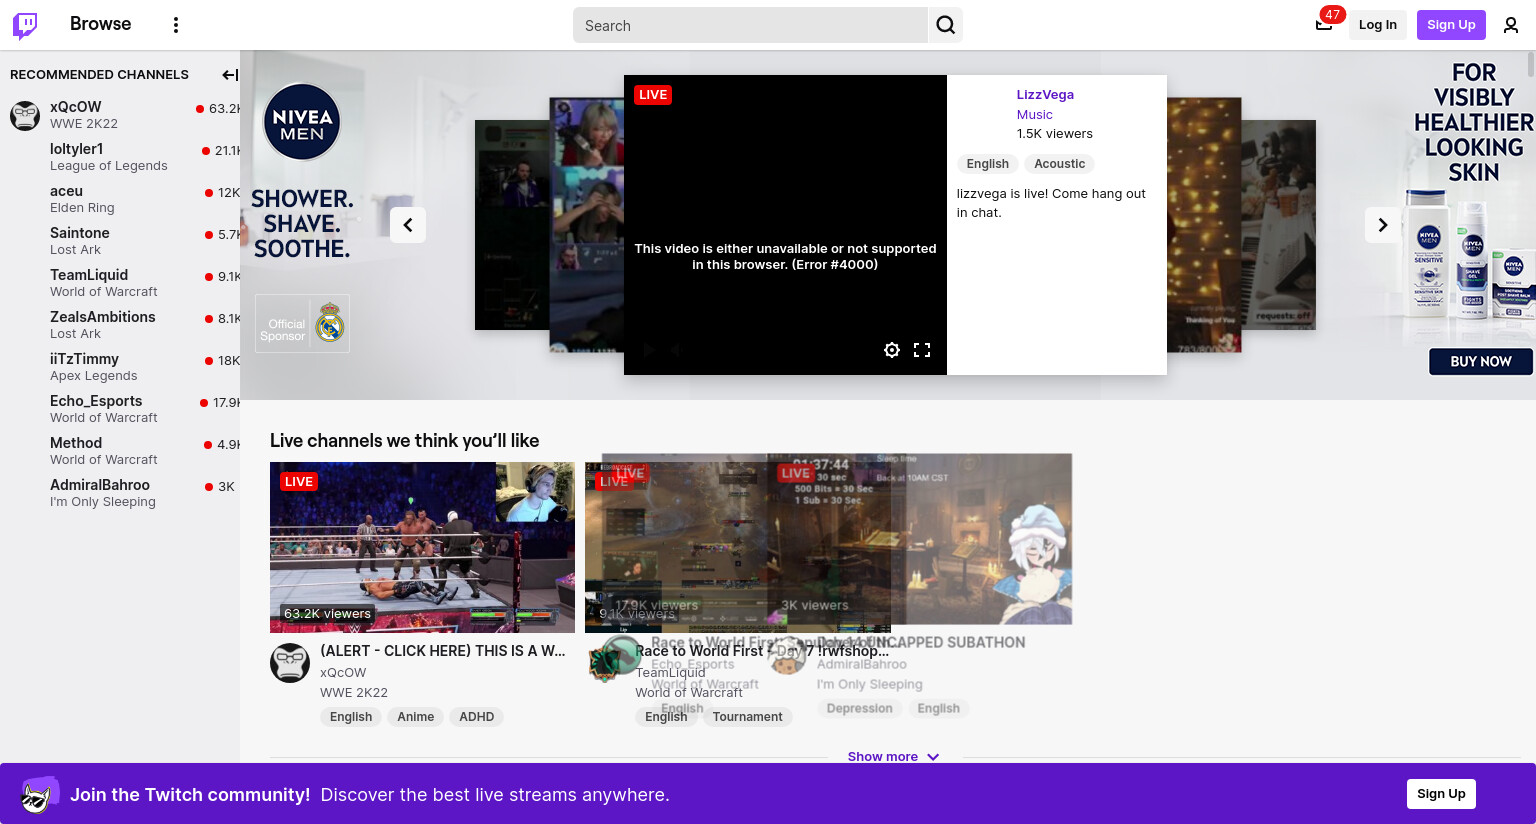Click the Nivea Men logo
This screenshot has height=824, width=1536.
302,121
